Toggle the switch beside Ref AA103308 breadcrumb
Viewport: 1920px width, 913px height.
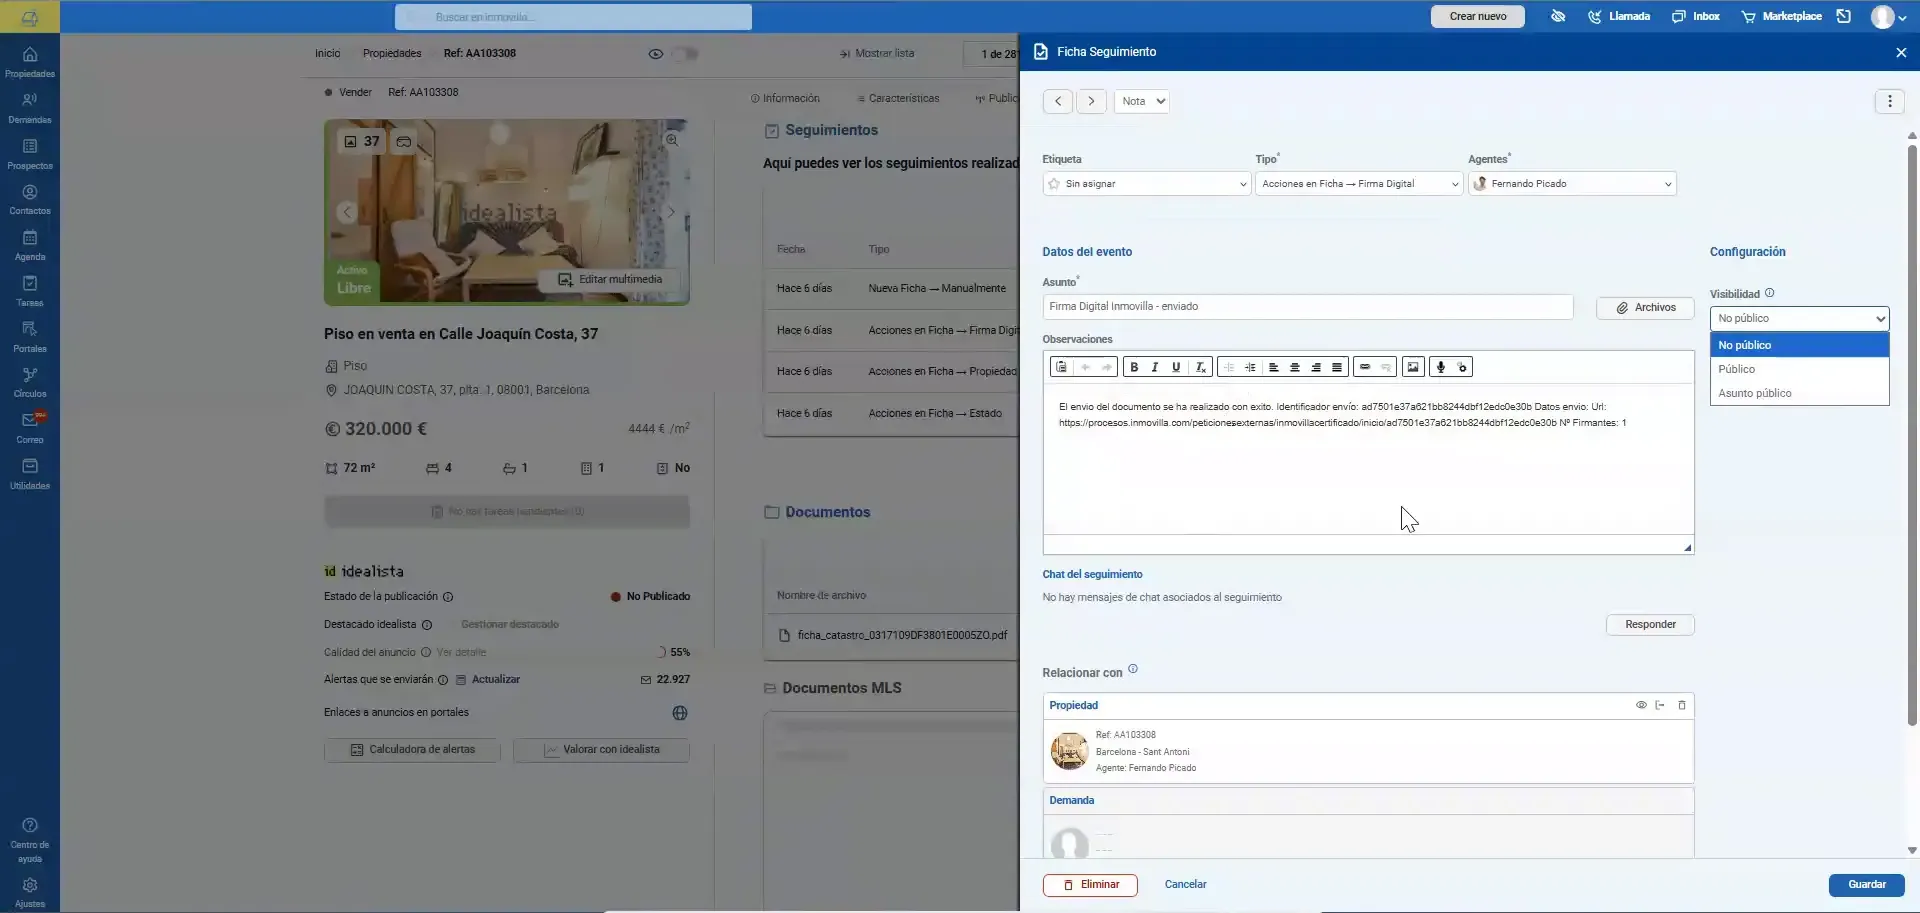684,54
